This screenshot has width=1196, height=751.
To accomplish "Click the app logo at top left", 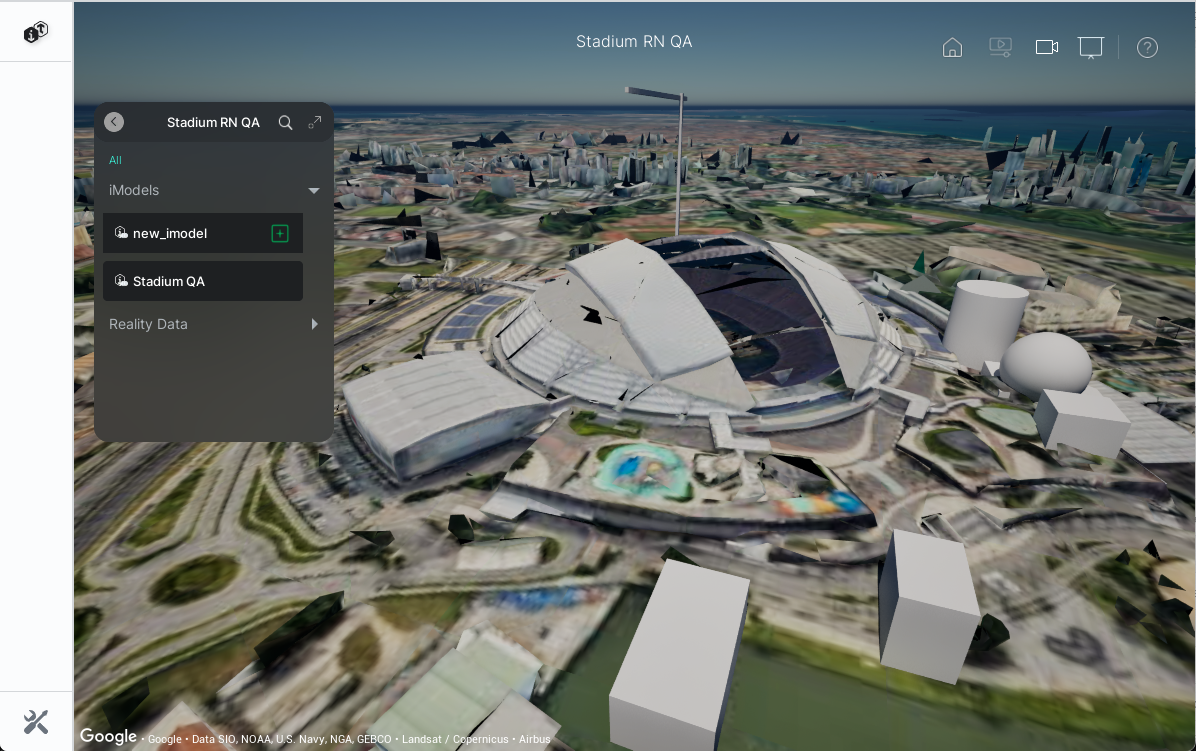I will pos(36,32).
